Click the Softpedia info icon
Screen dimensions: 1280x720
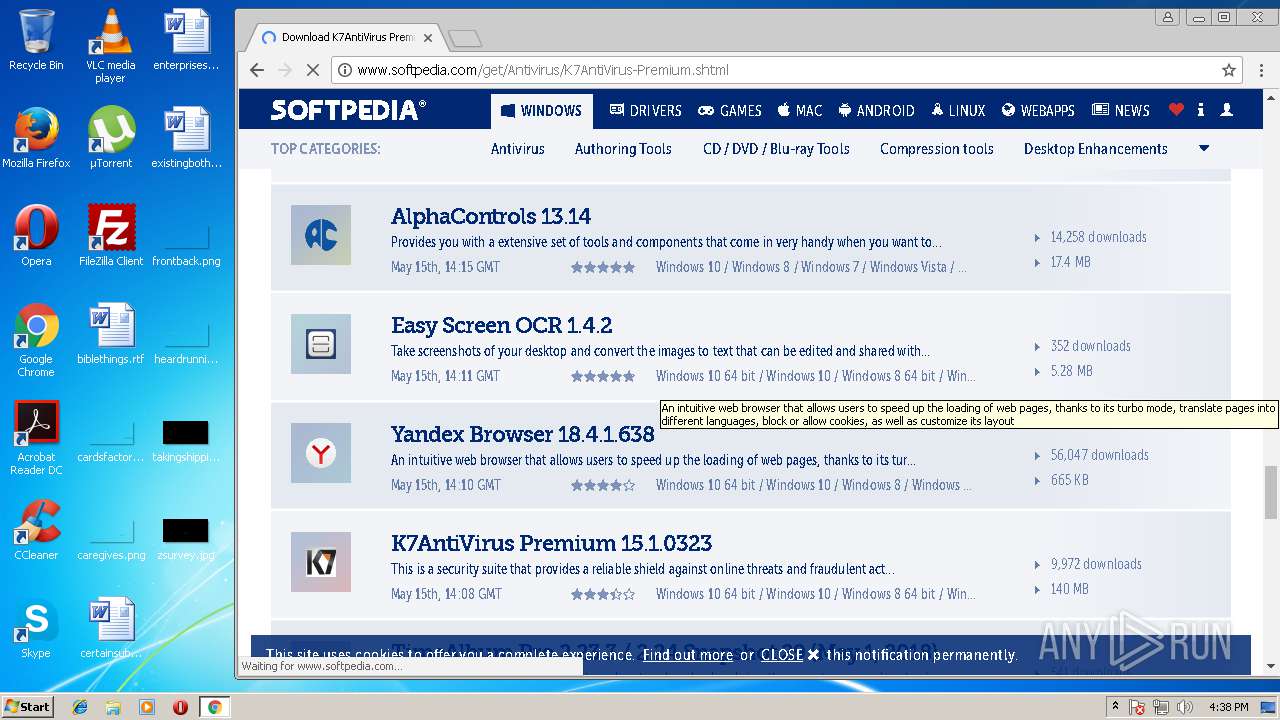click(x=1201, y=110)
